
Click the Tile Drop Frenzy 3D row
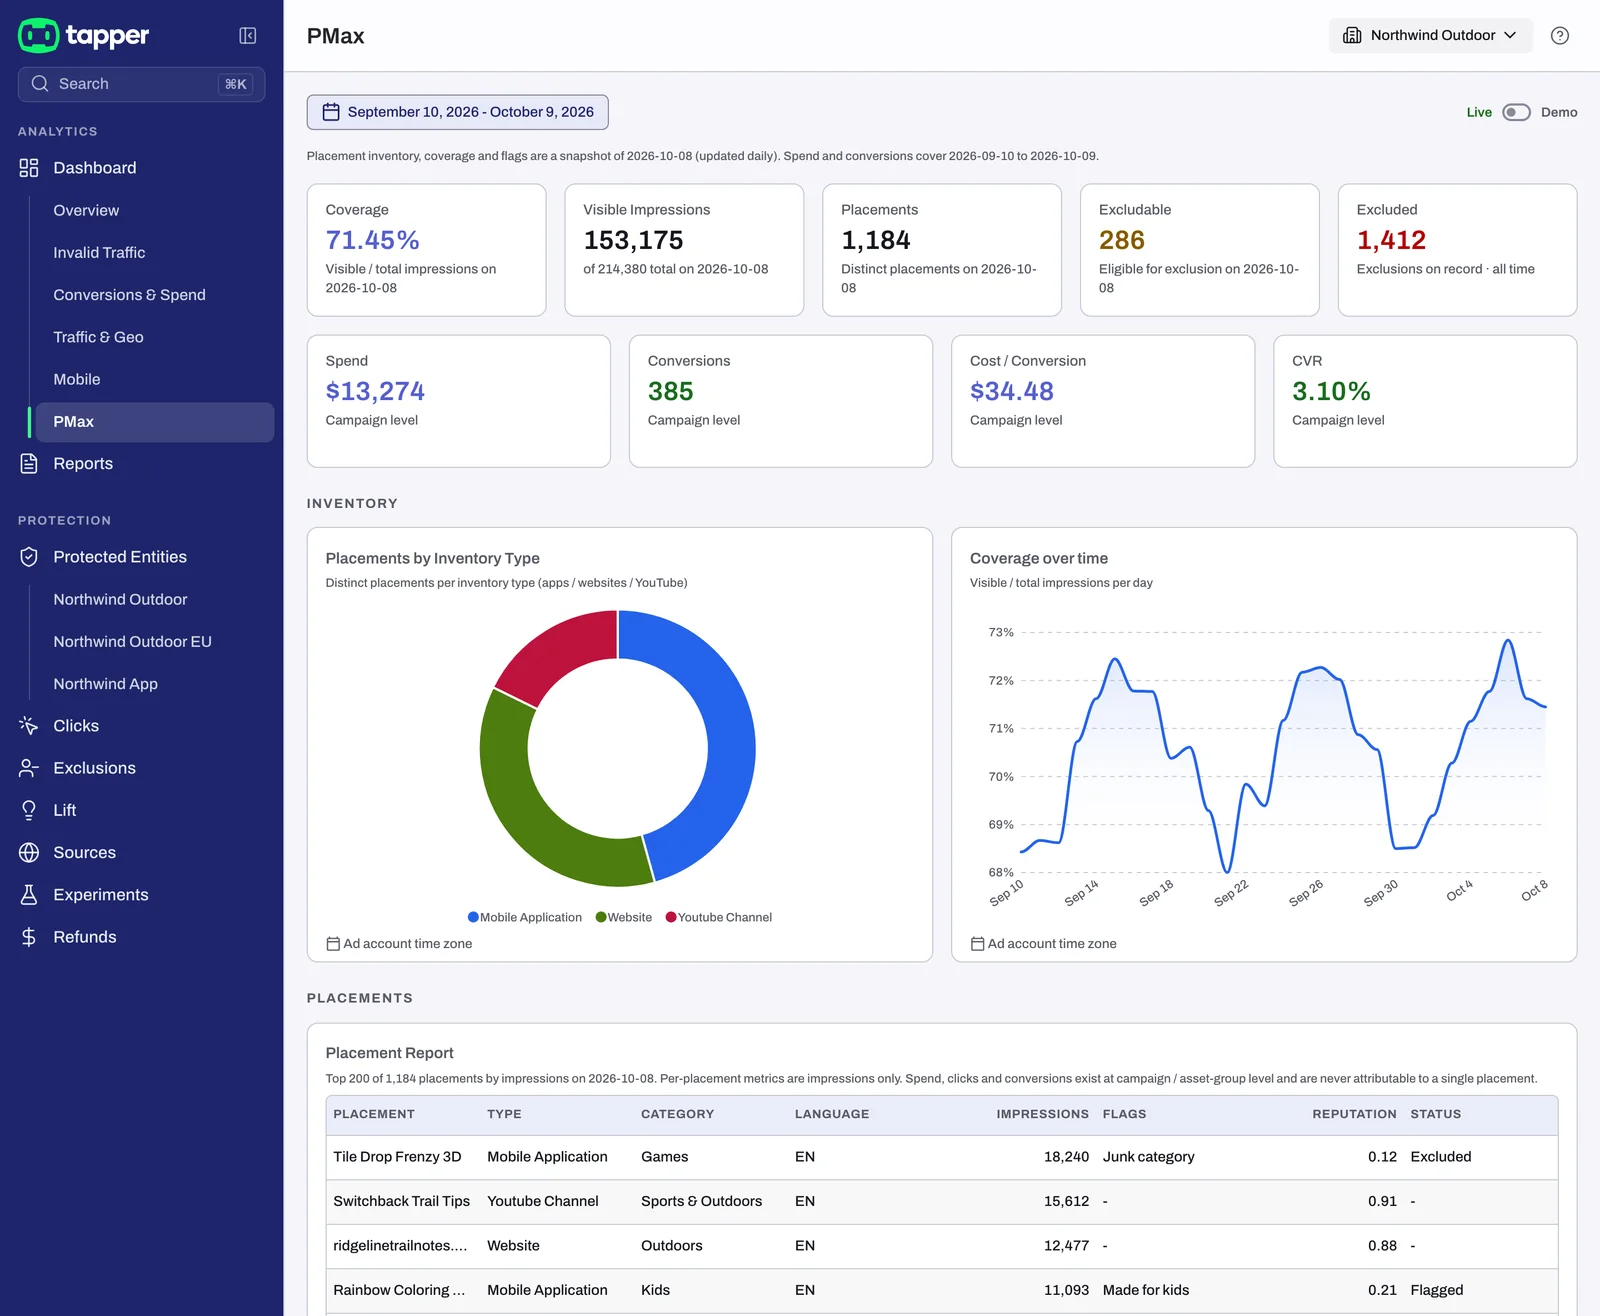pyautogui.click(x=942, y=1157)
